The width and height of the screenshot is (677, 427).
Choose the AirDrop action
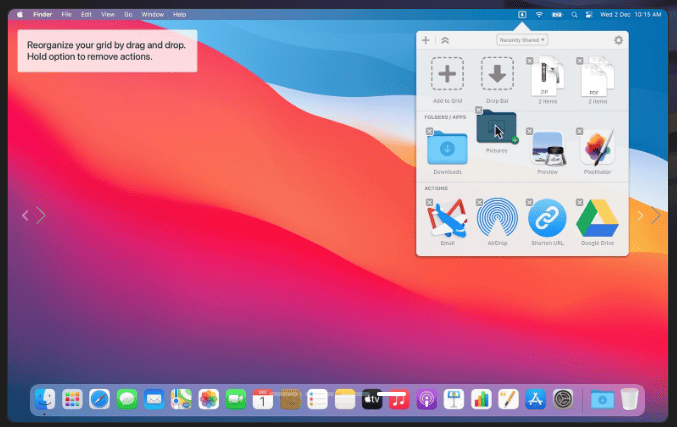pos(497,218)
